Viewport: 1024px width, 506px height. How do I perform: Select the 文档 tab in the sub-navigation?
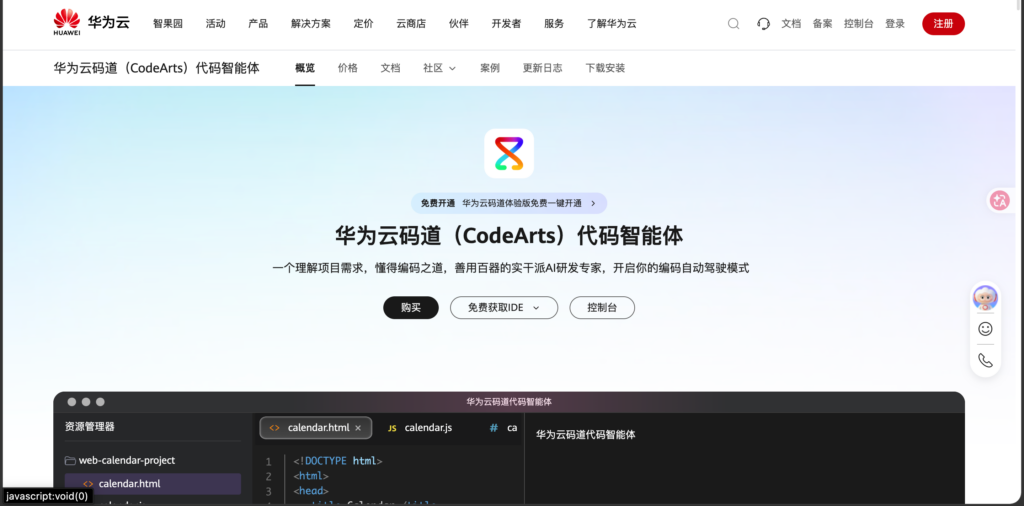[390, 68]
